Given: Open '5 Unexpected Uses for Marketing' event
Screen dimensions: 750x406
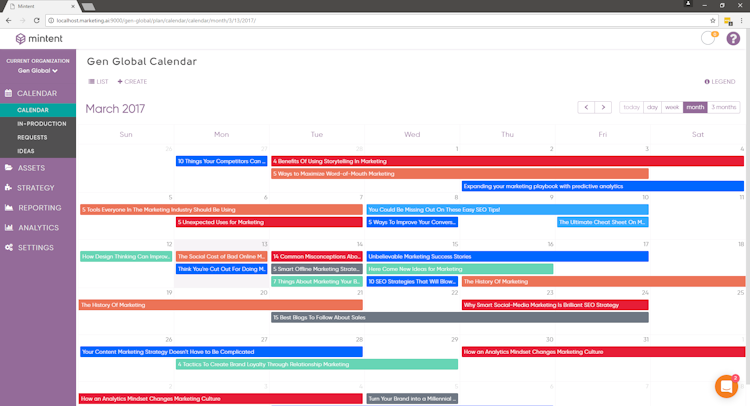Looking at the screenshot, I should 269,222.
